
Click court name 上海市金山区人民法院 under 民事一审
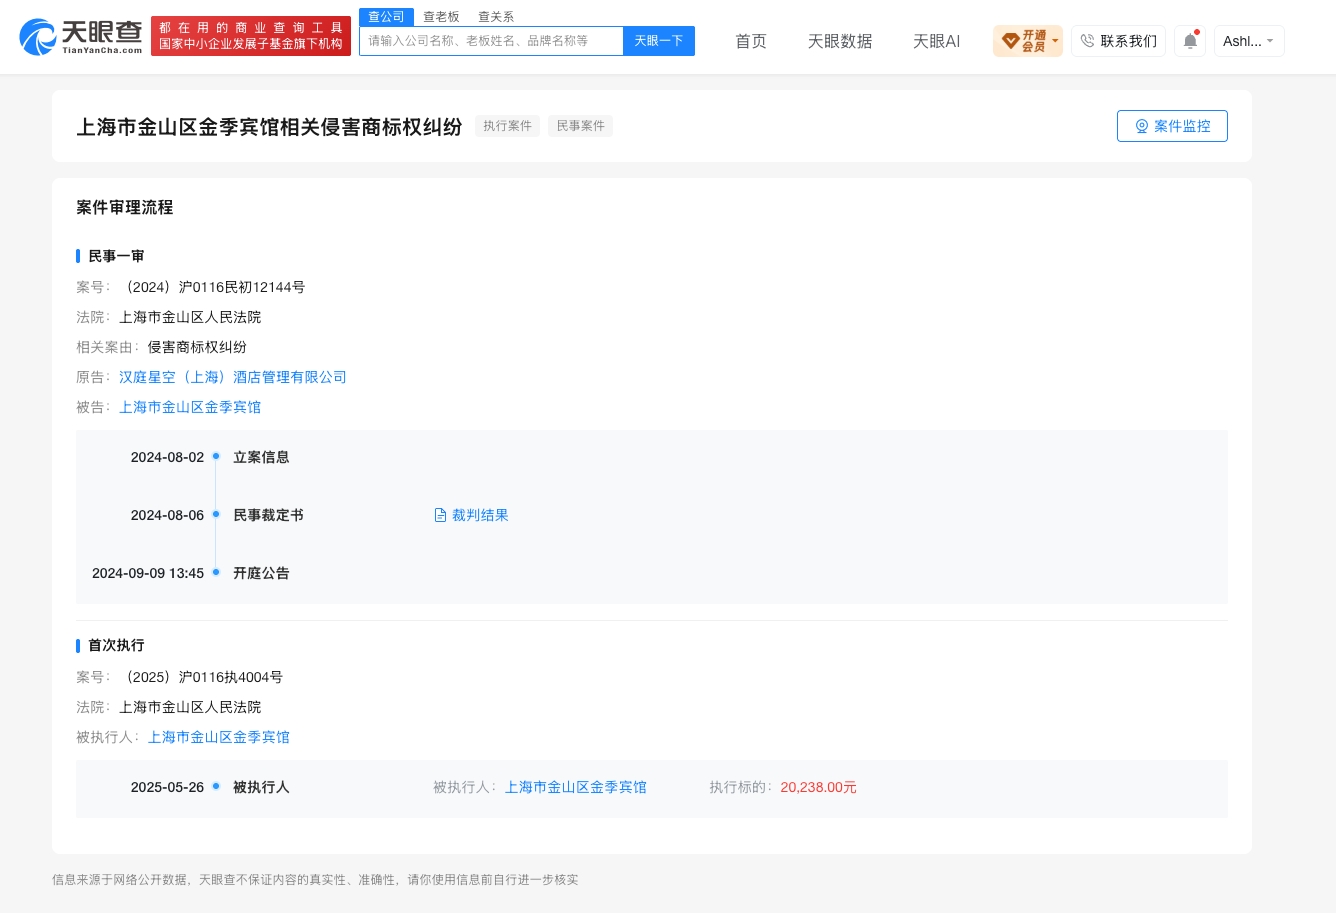tap(190, 317)
